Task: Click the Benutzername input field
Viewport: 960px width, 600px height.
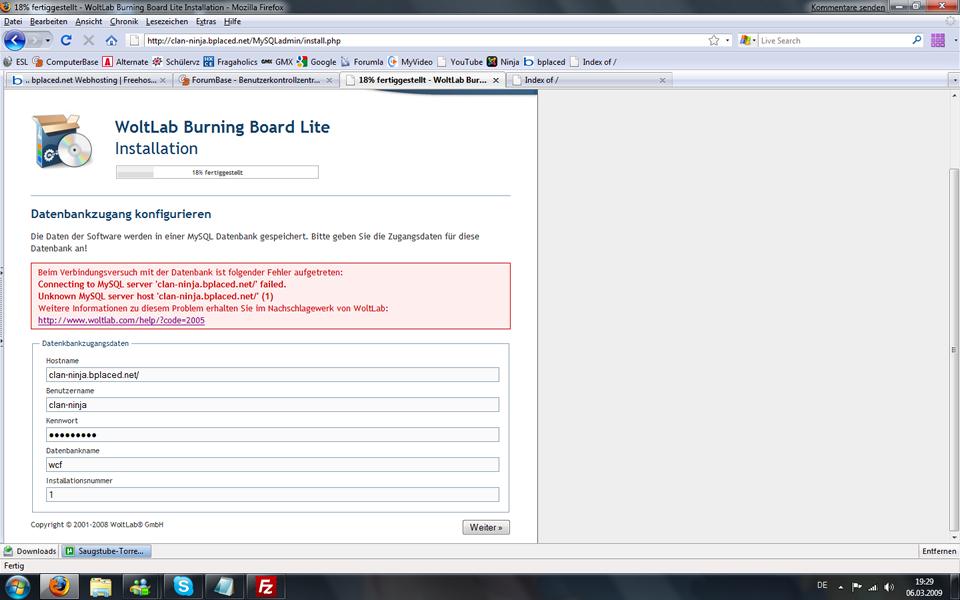Action: coord(272,405)
